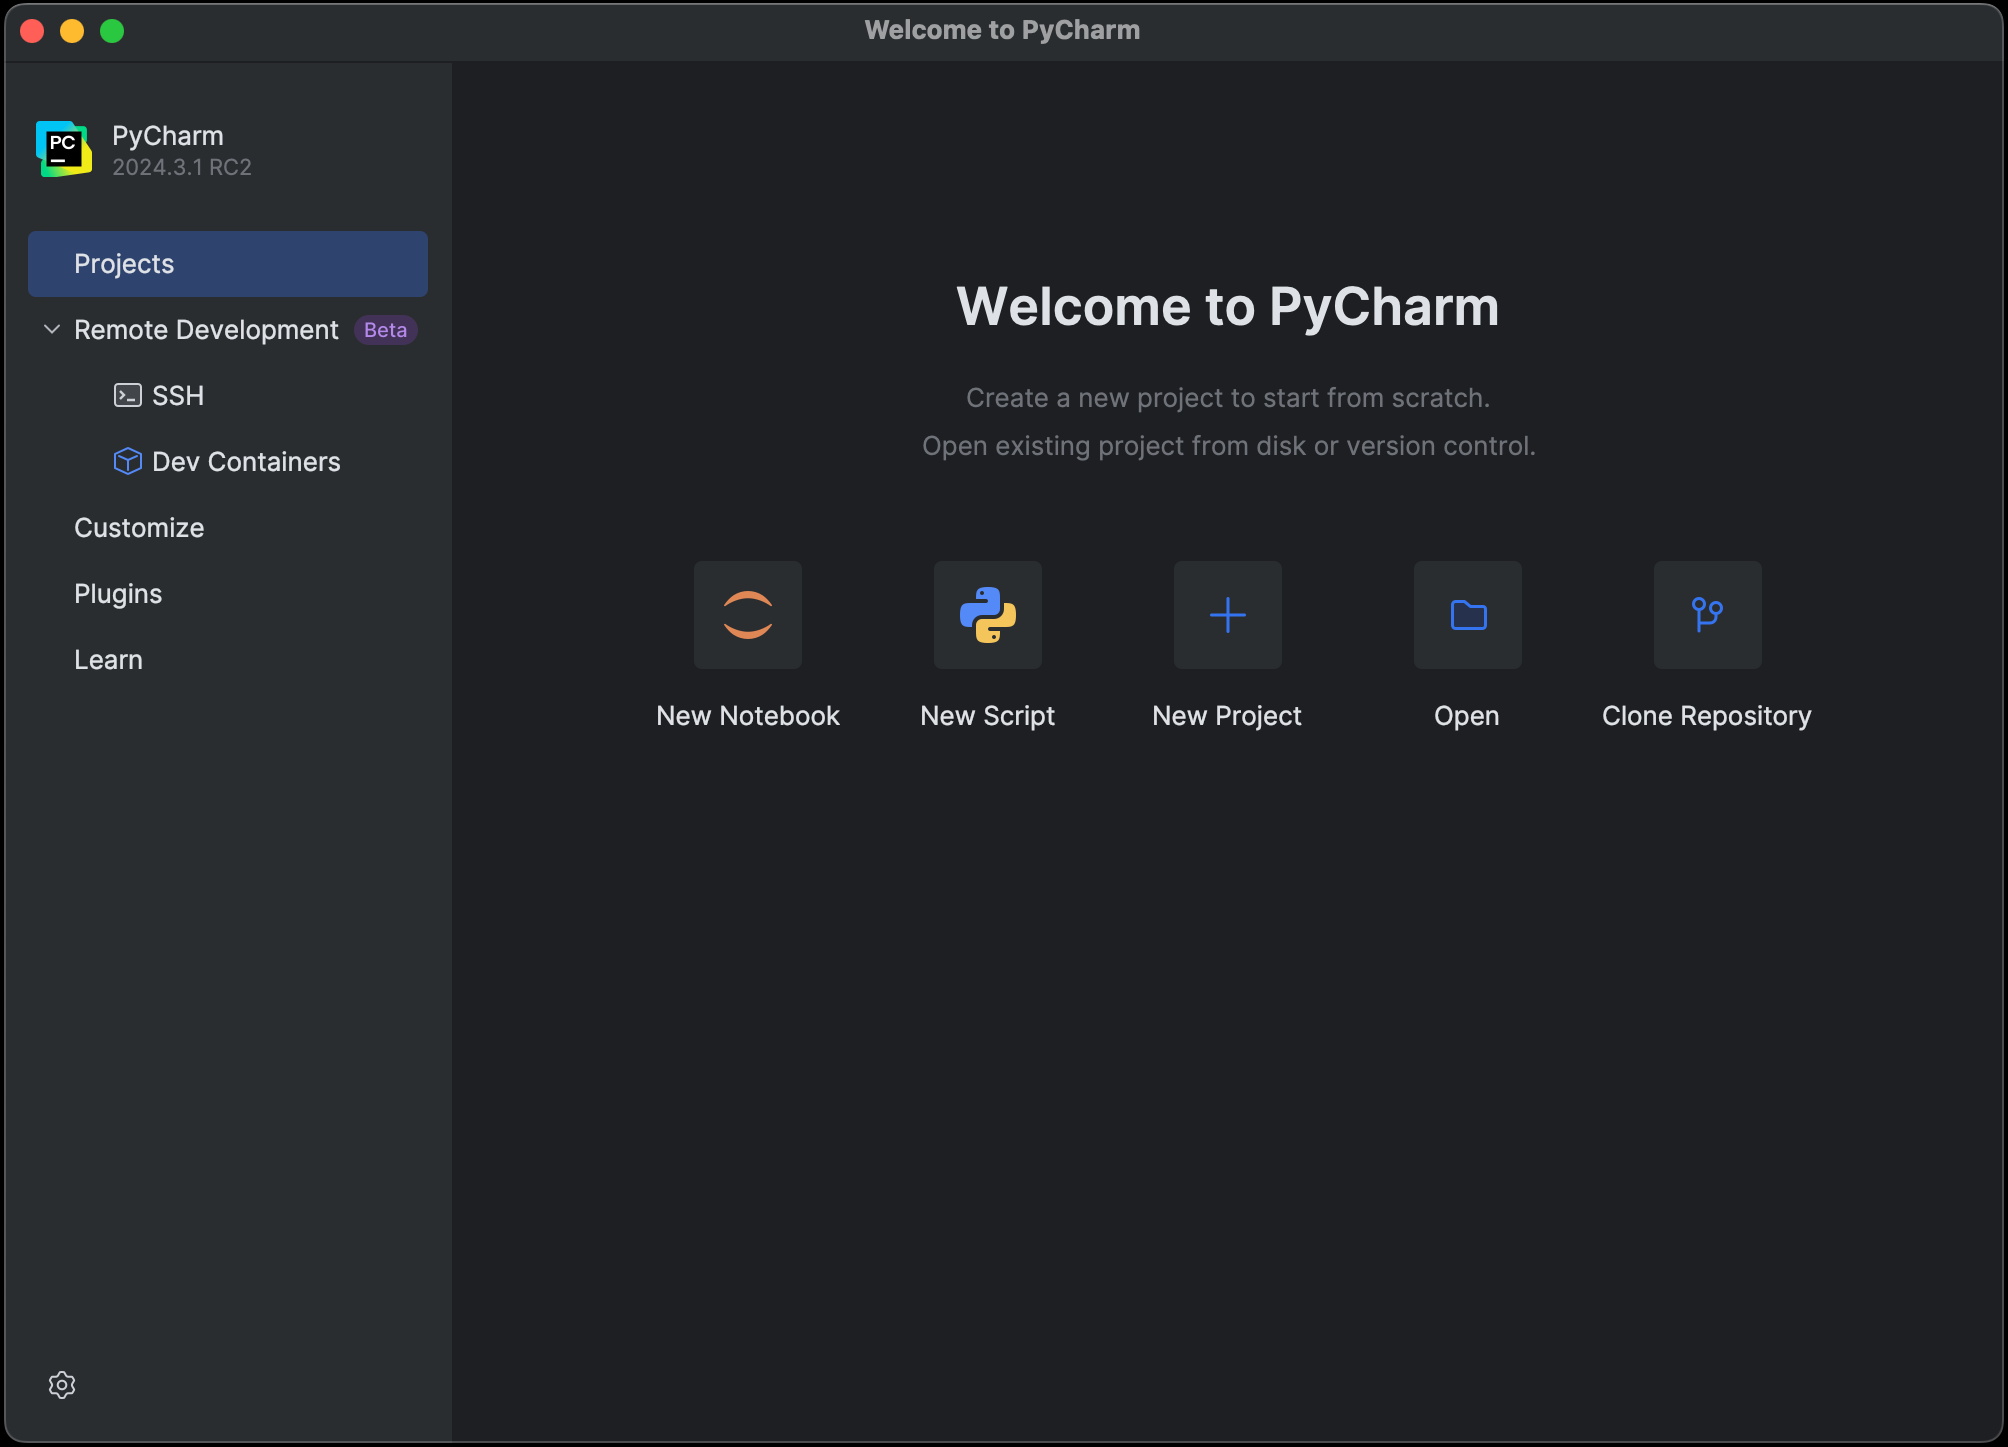Click the Dev Containers cube icon
This screenshot has height=1447, width=2008.
tap(128, 461)
